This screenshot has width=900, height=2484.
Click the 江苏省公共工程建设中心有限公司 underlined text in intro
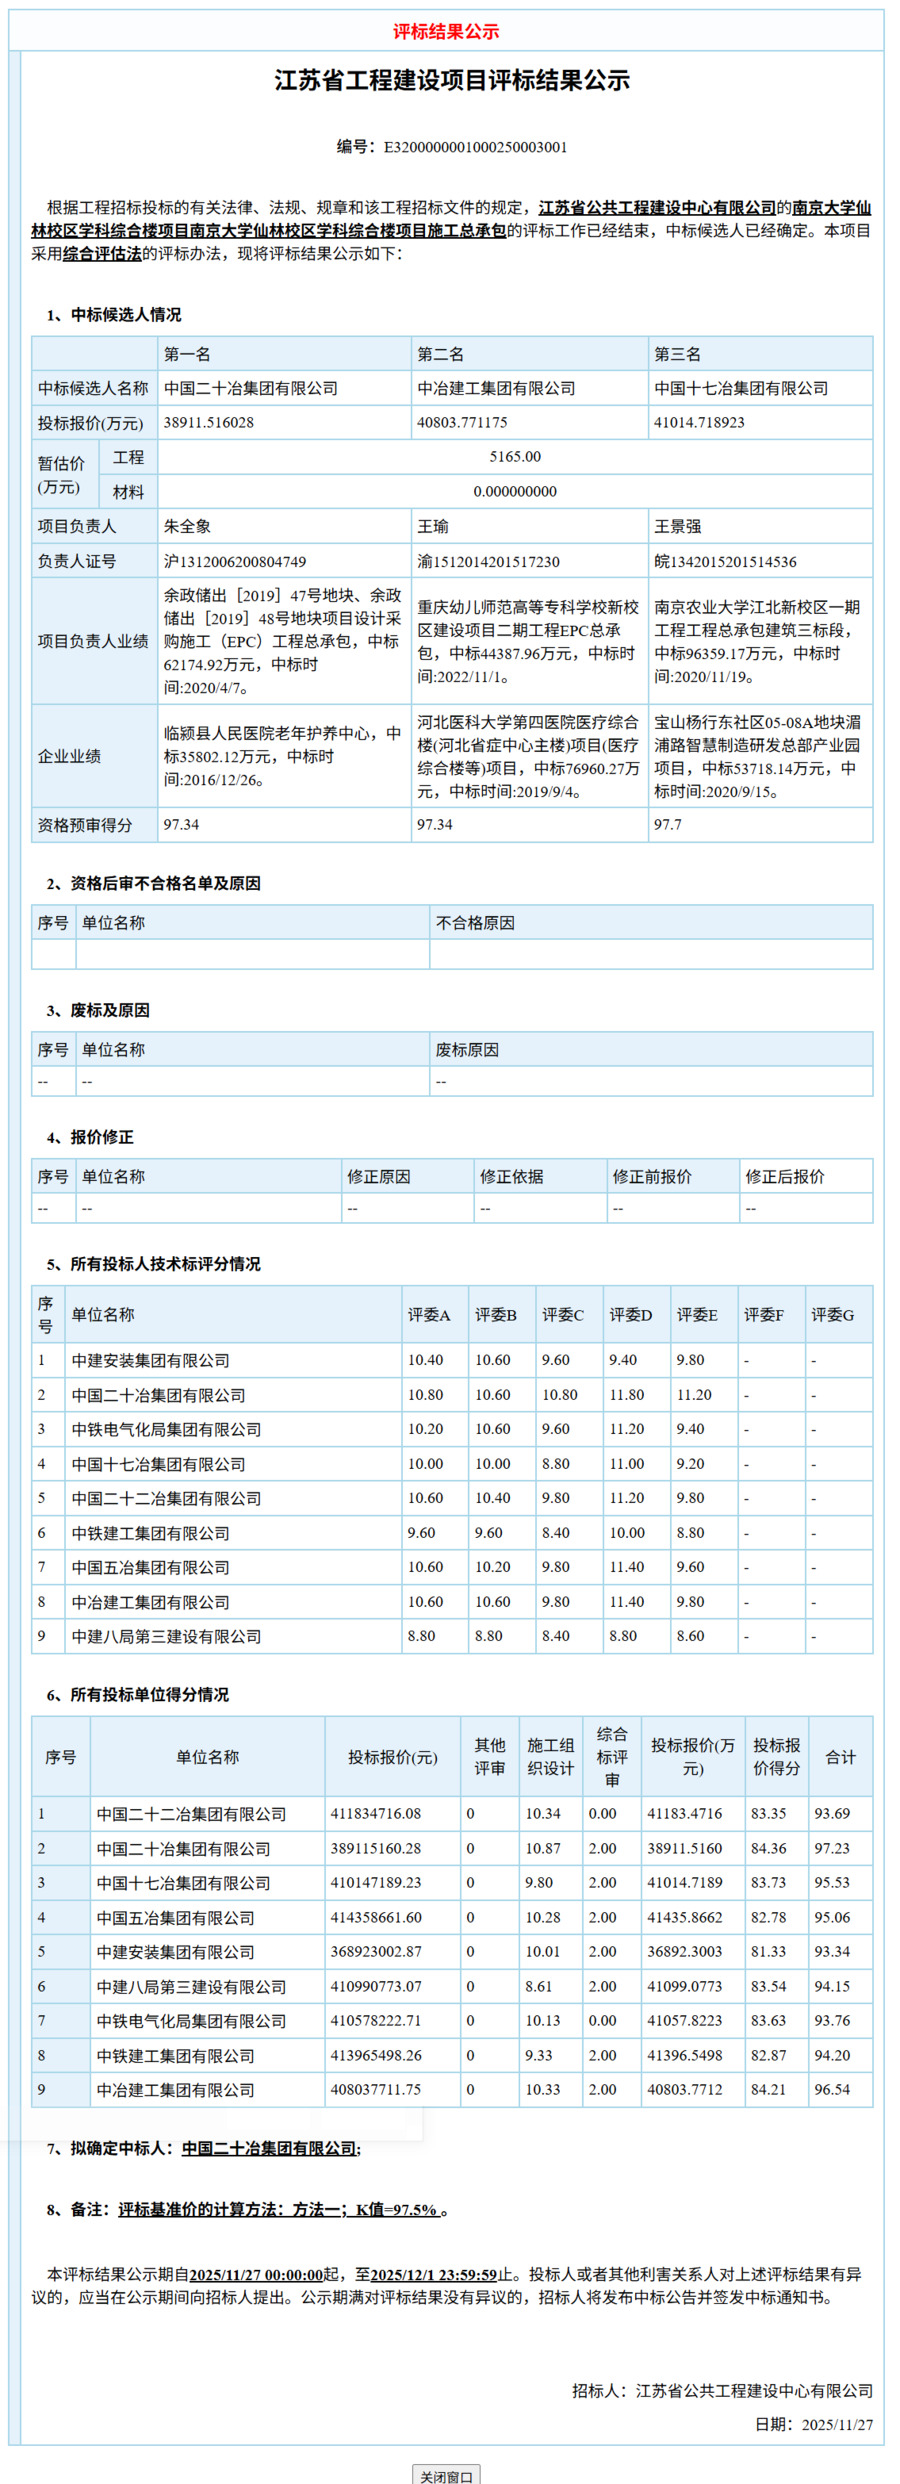(x=657, y=208)
